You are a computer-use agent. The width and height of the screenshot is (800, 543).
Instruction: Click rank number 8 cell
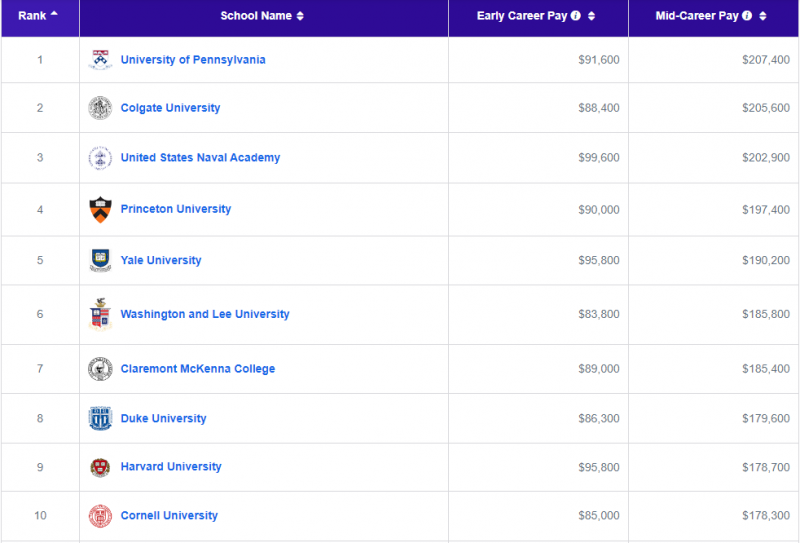click(40, 418)
